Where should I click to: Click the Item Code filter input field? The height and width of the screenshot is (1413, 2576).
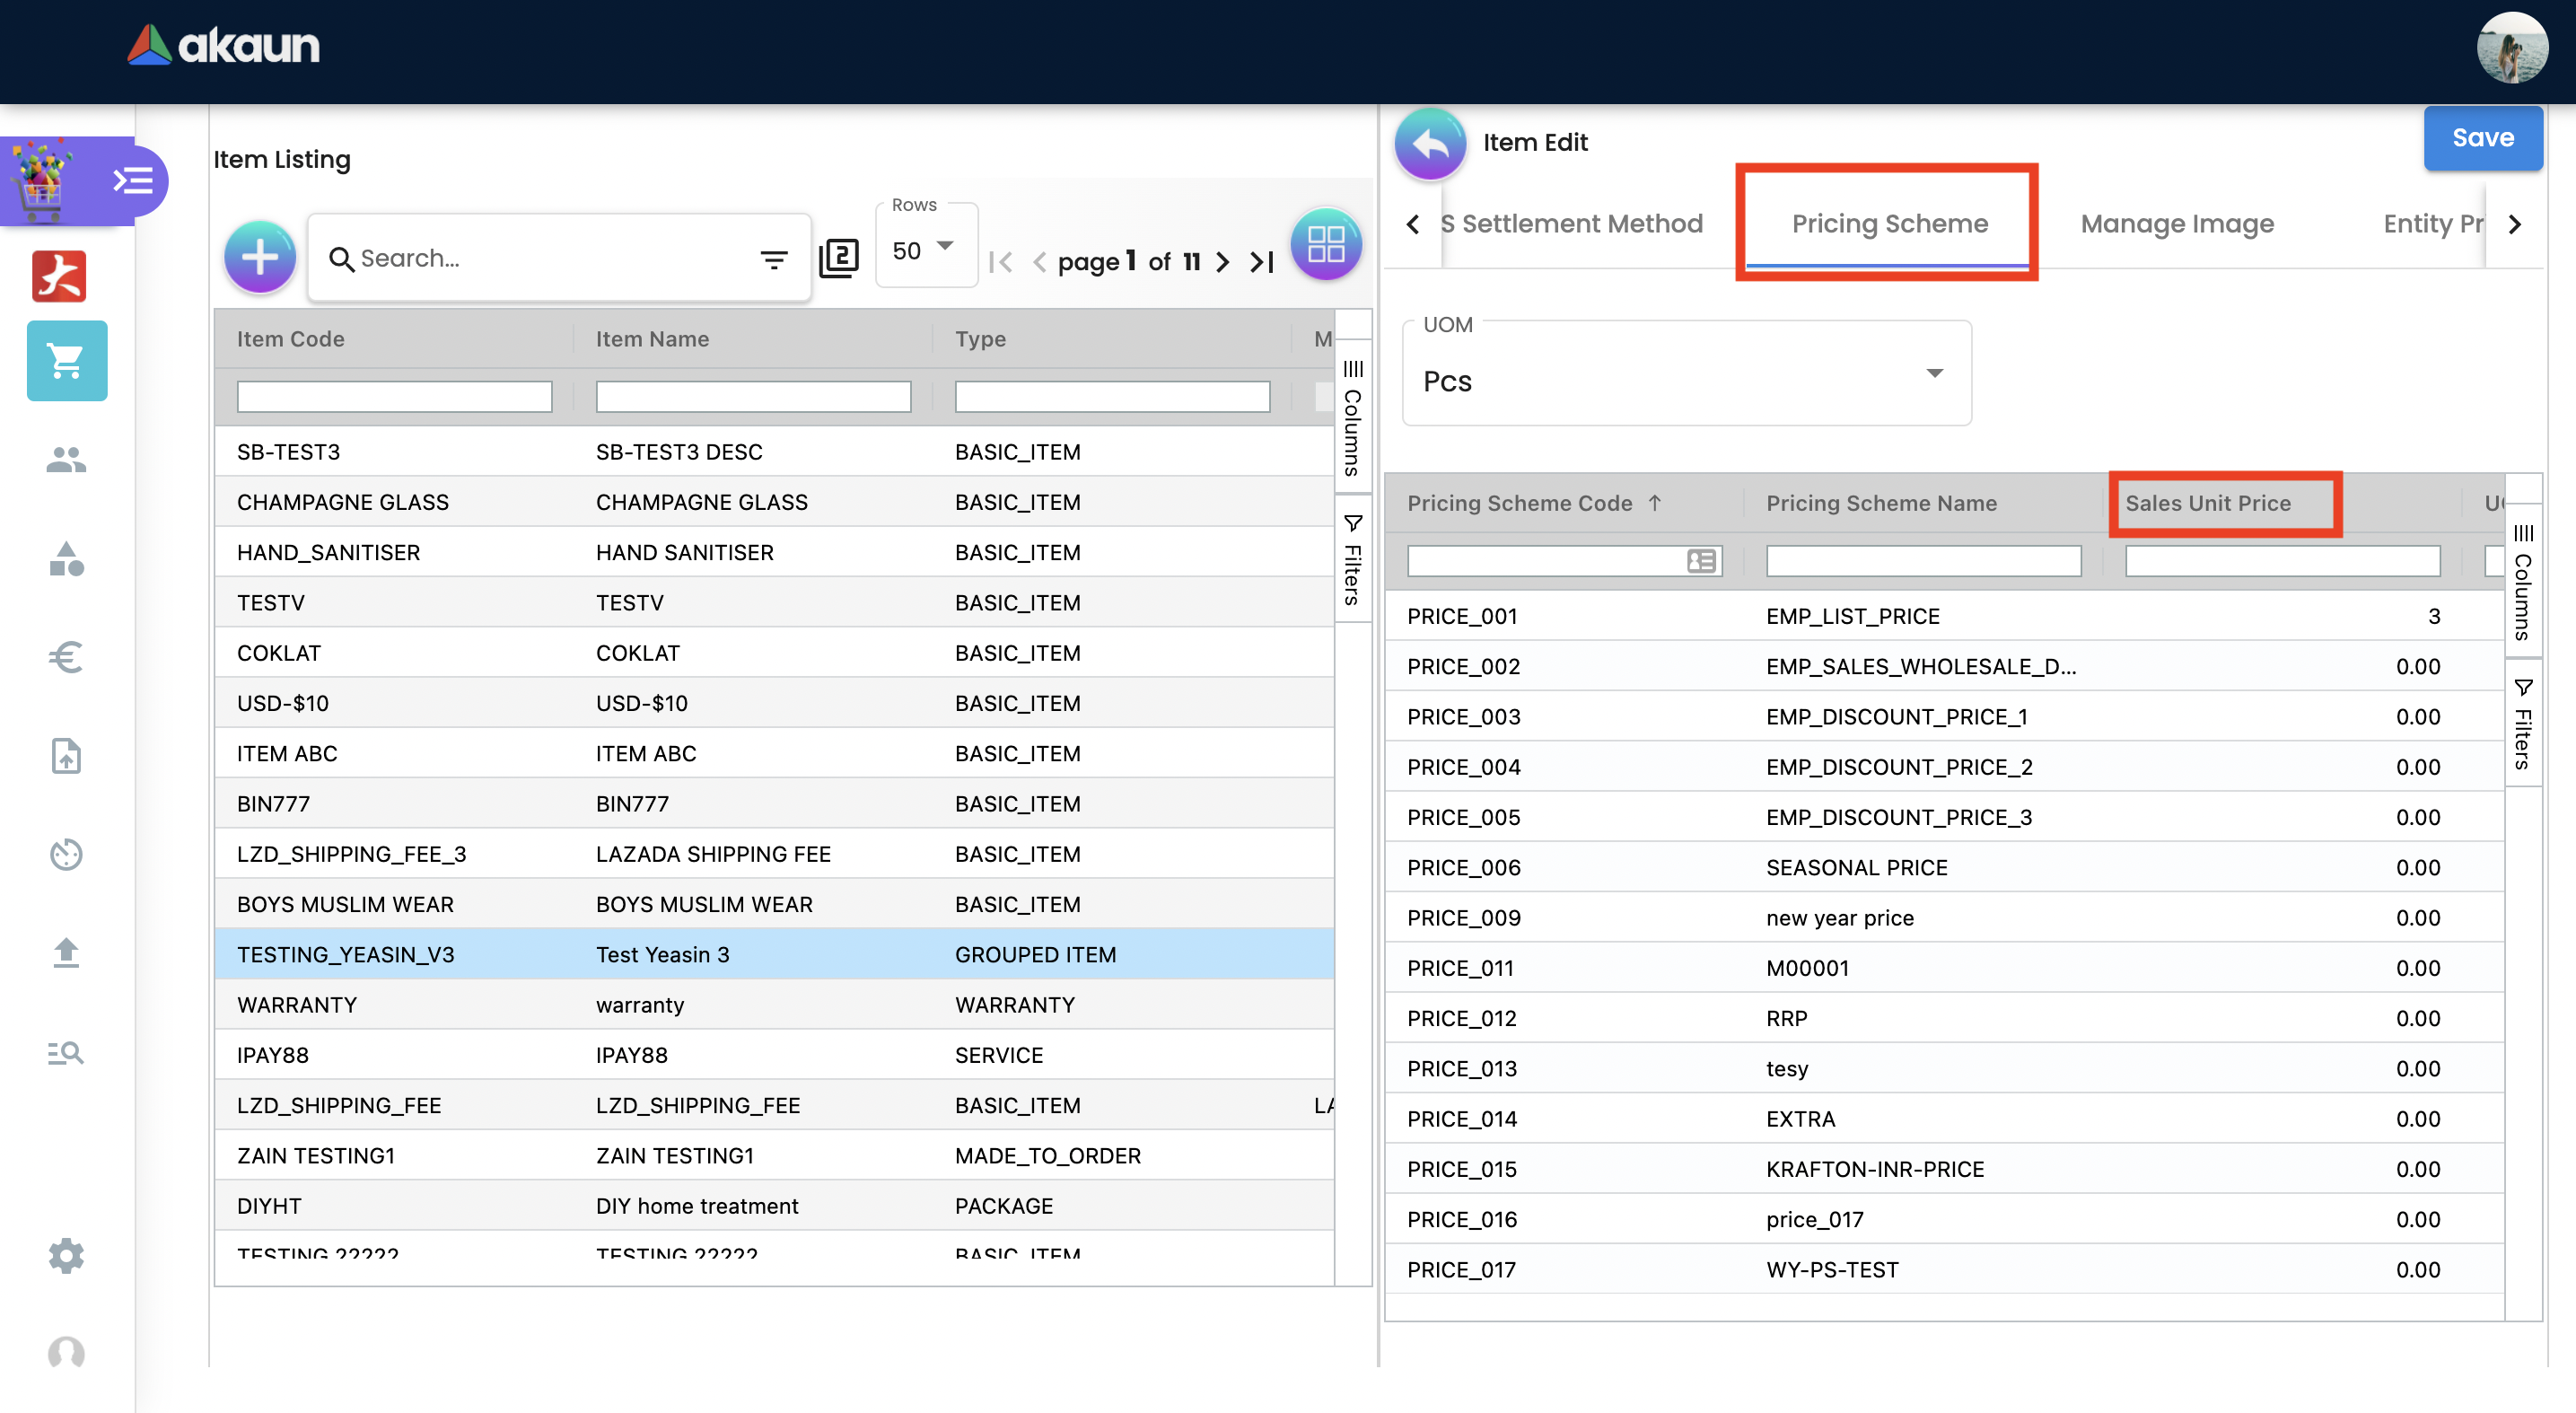pos(394,396)
